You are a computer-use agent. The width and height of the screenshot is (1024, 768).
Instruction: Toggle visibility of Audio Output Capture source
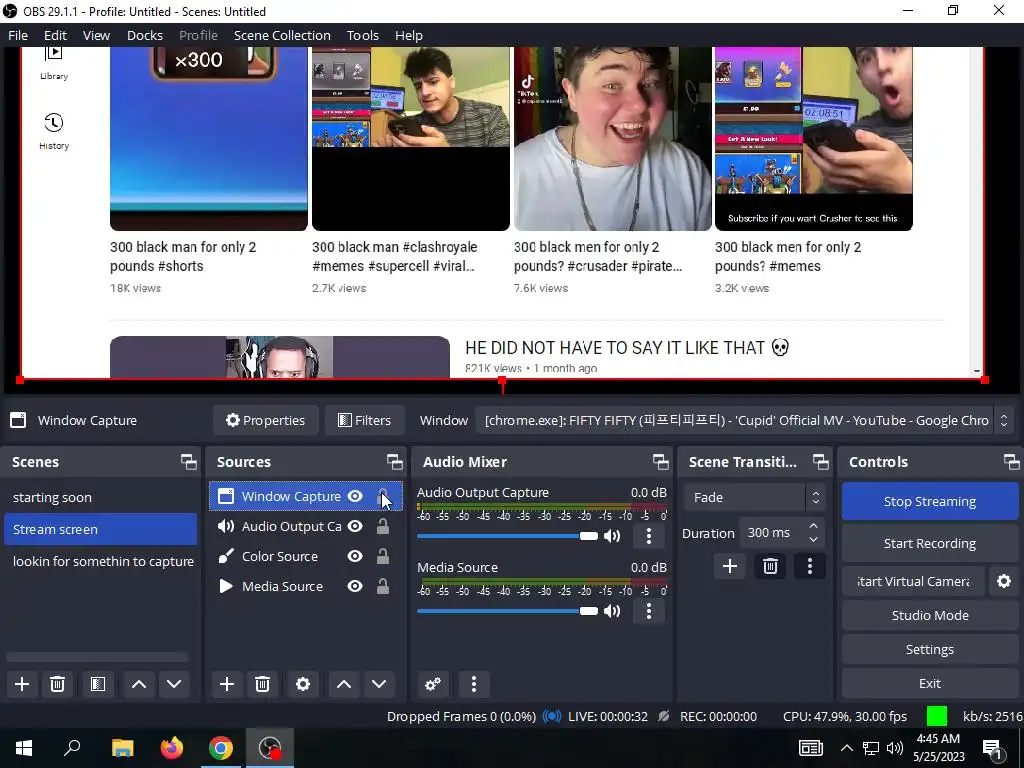[355, 526]
